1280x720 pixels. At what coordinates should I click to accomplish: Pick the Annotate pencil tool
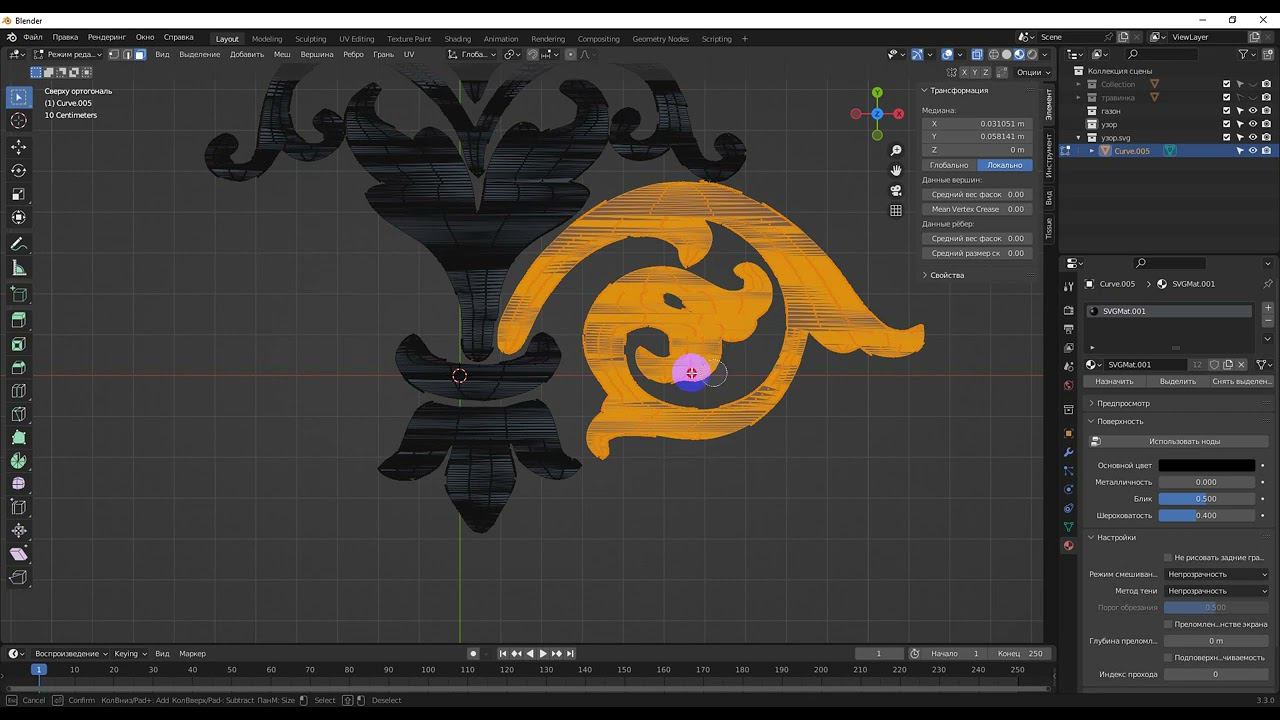[18, 244]
